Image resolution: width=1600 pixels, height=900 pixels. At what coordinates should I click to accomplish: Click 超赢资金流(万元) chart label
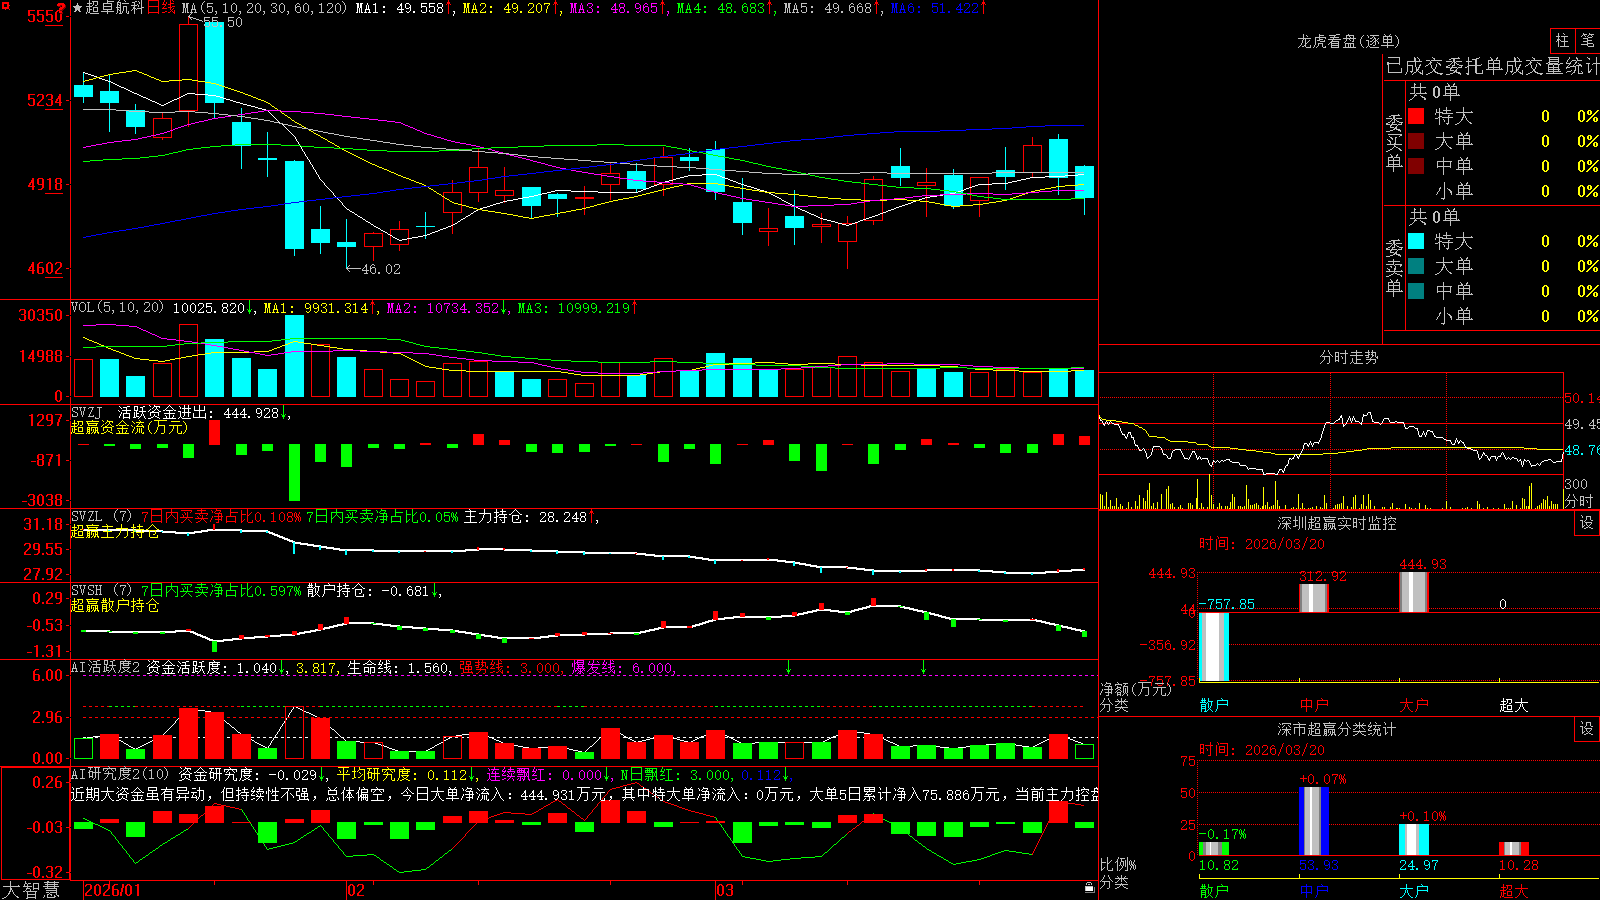(129, 428)
